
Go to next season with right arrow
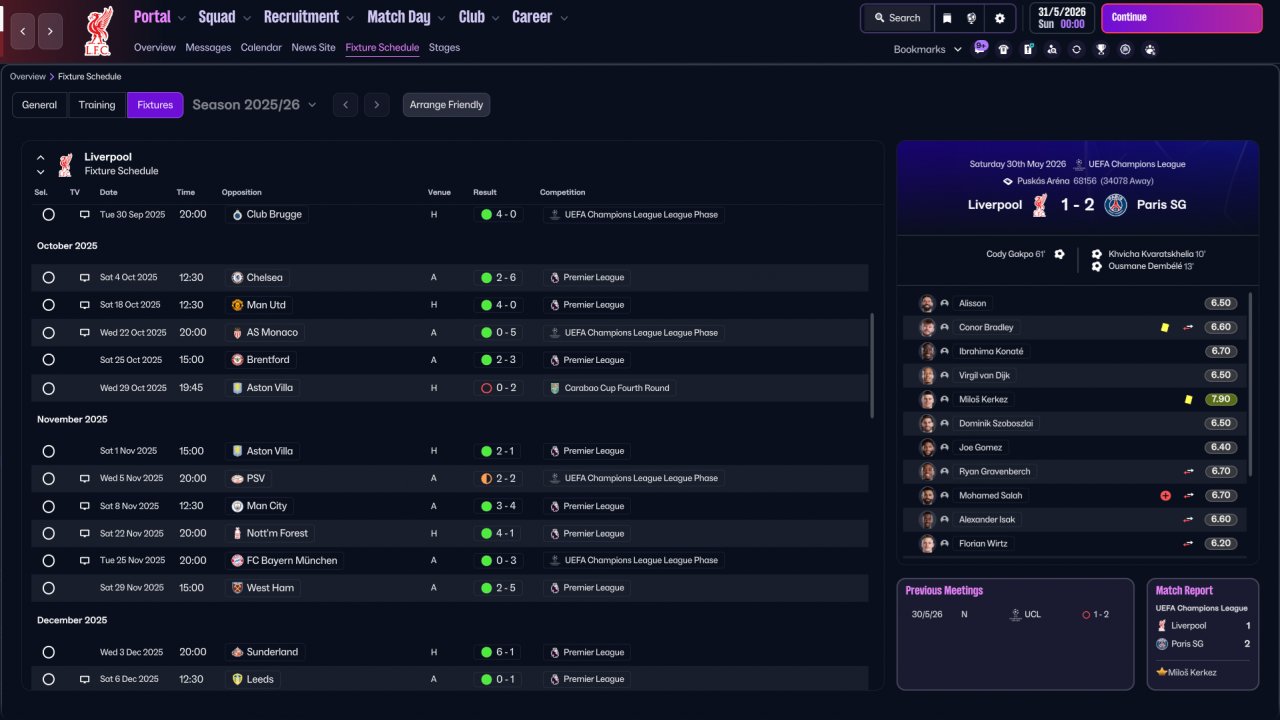tap(376, 105)
